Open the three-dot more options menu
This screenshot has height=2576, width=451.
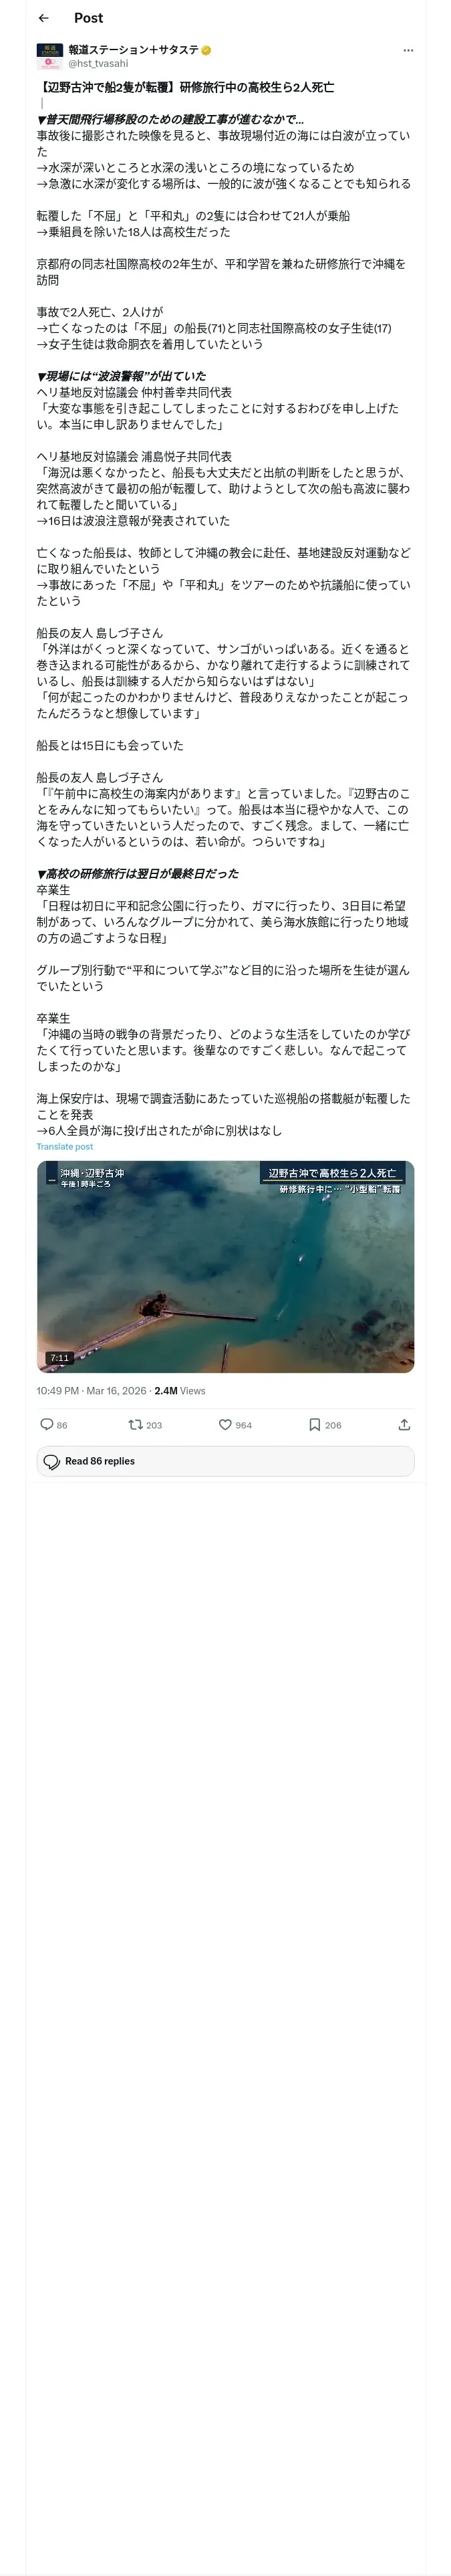[x=408, y=50]
